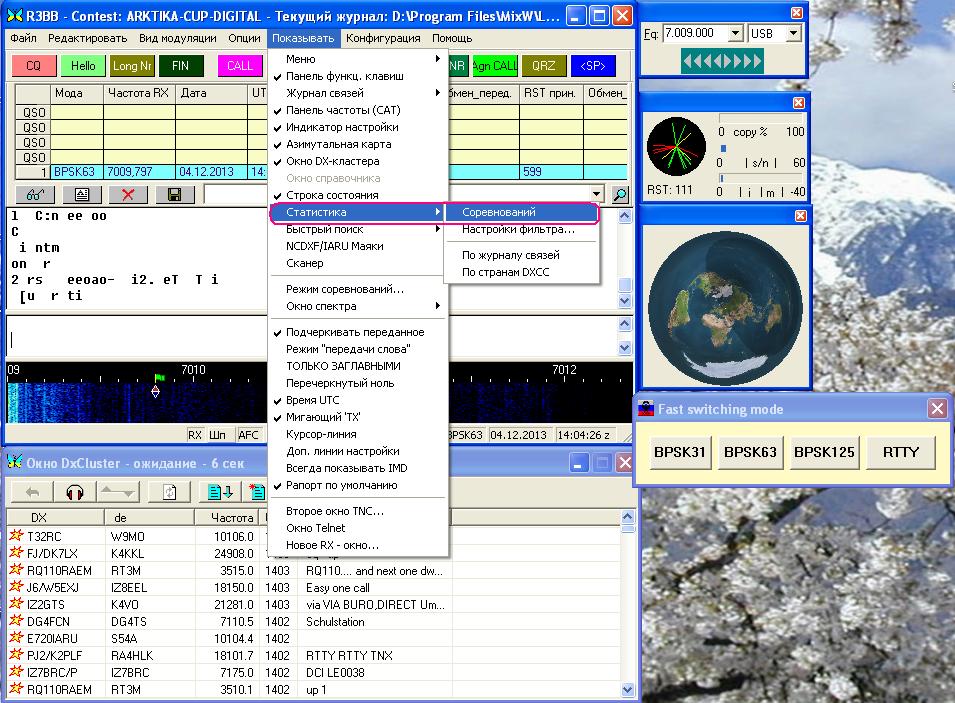Click the RTTY mode button
955x703 pixels.
tap(900, 452)
